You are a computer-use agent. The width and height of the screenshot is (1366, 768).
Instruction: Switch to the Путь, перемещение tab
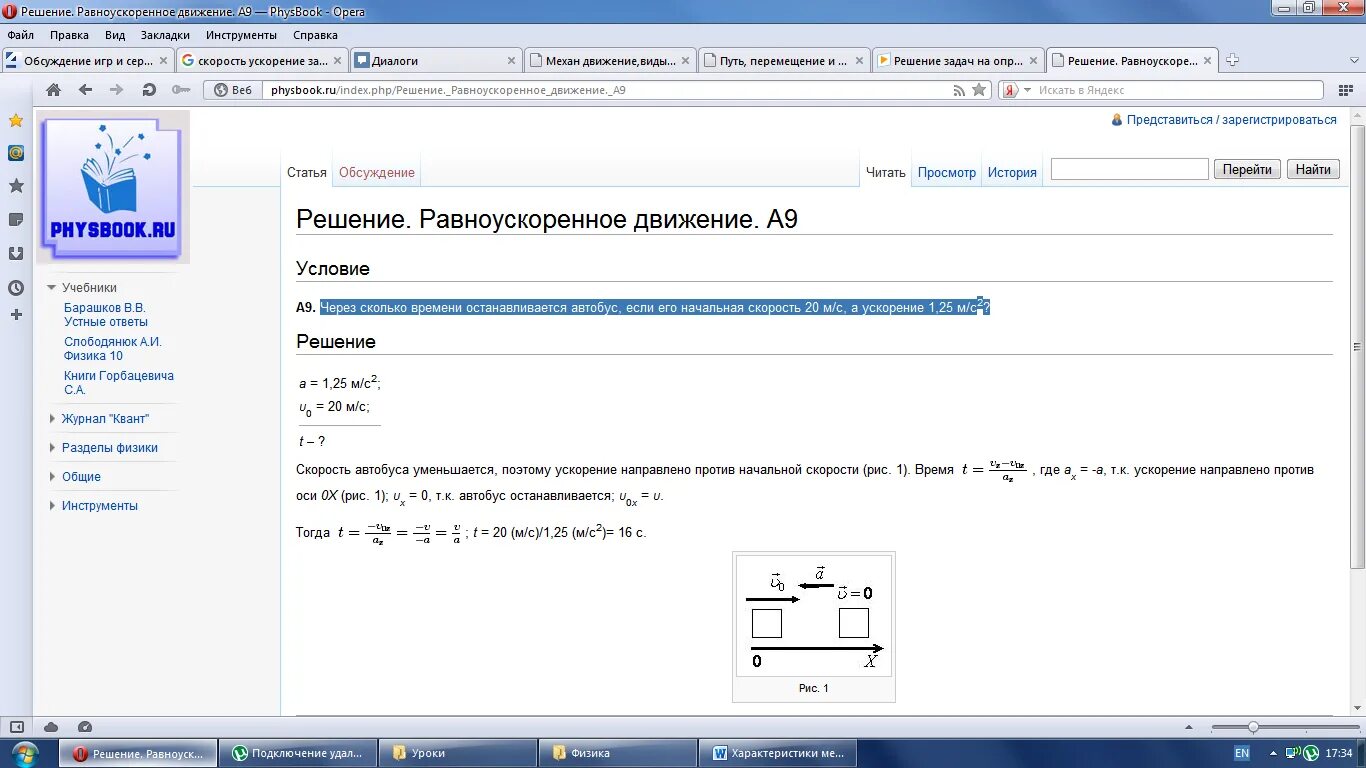point(785,61)
